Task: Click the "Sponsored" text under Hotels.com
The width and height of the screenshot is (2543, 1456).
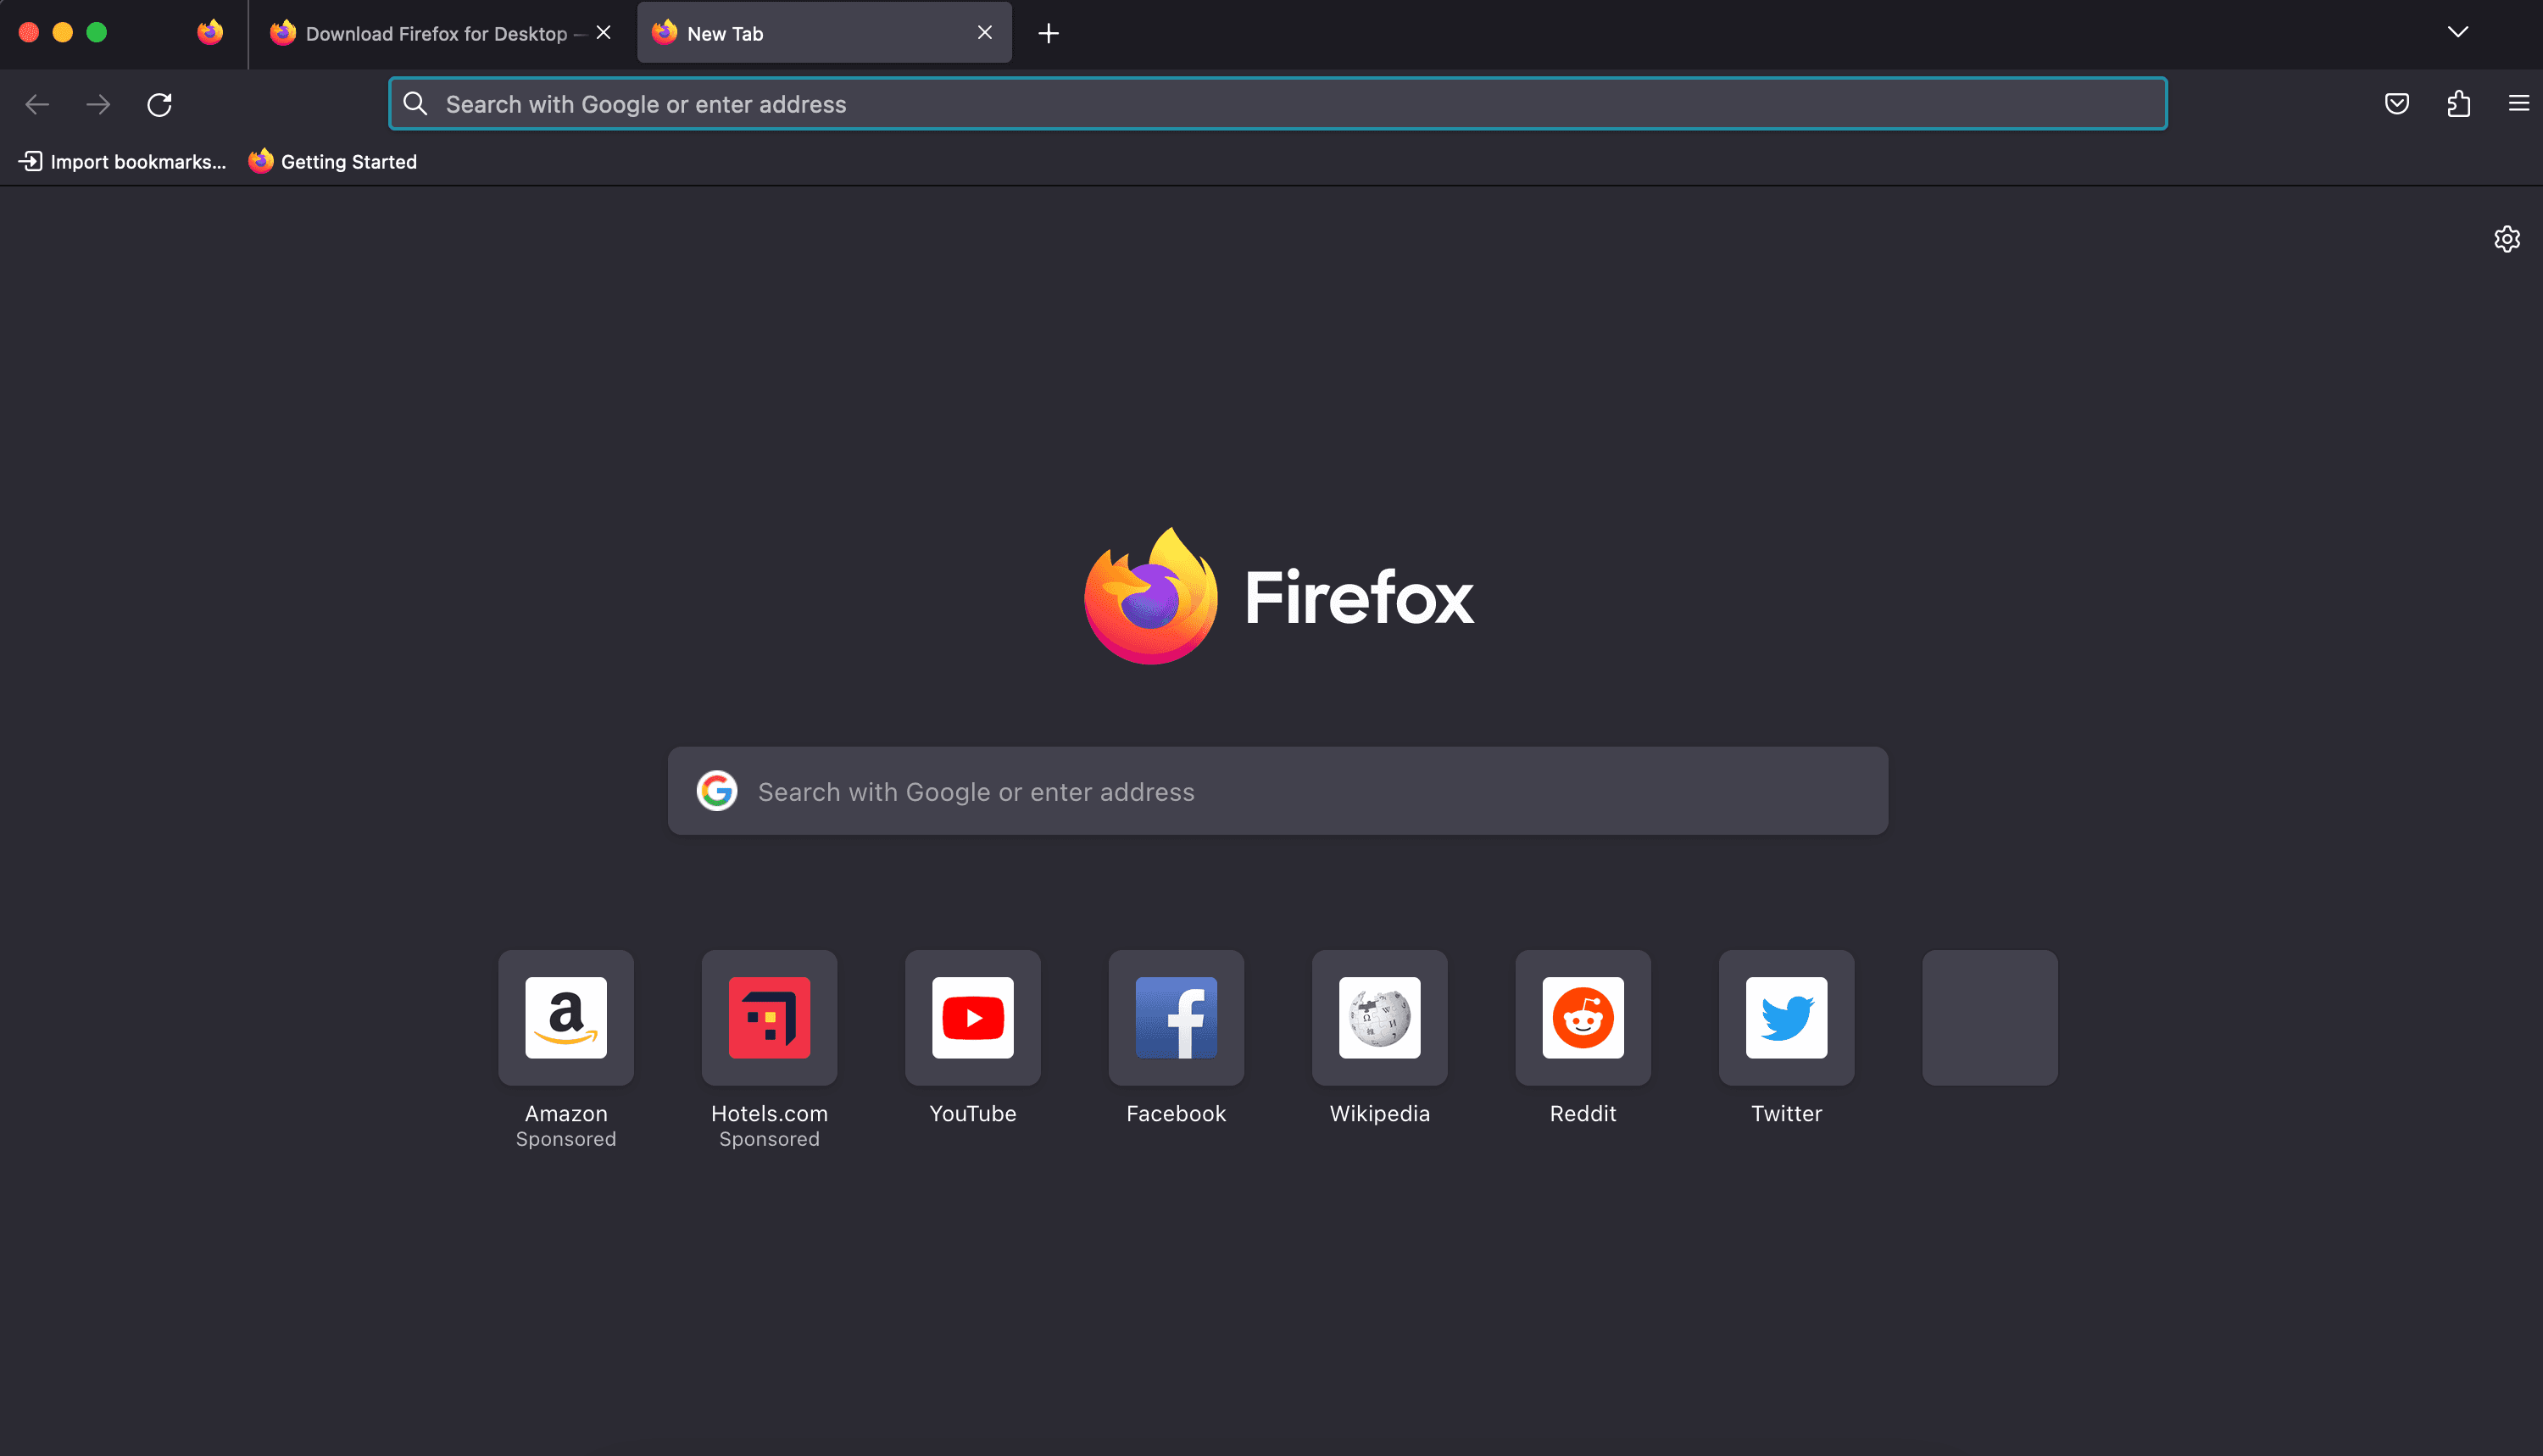Action: (769, 1139)
